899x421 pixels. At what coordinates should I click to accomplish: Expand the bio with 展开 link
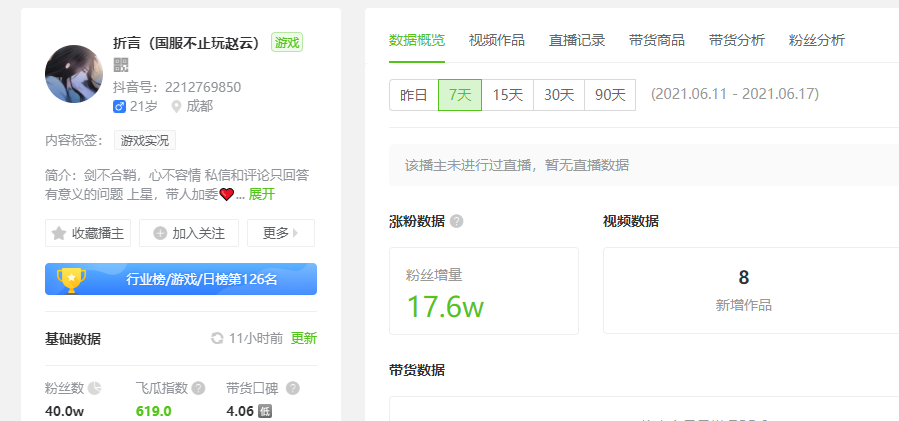pyautogui.click(x=262, y=194)
